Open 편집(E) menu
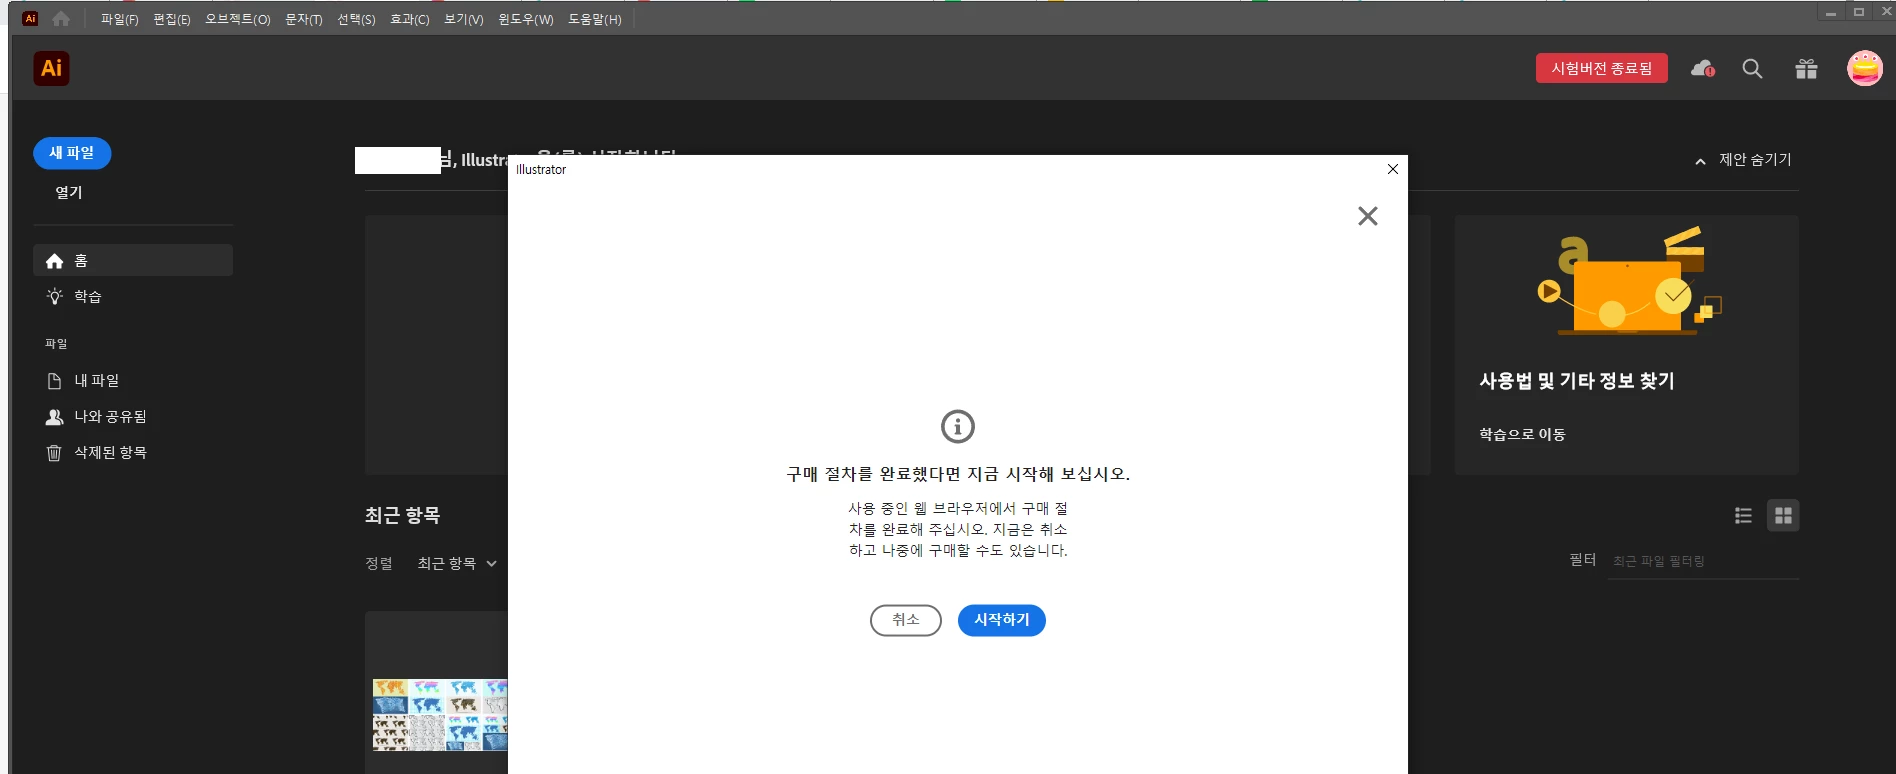The width and height of the screenshot is (1896, 774). pos(172,19)
